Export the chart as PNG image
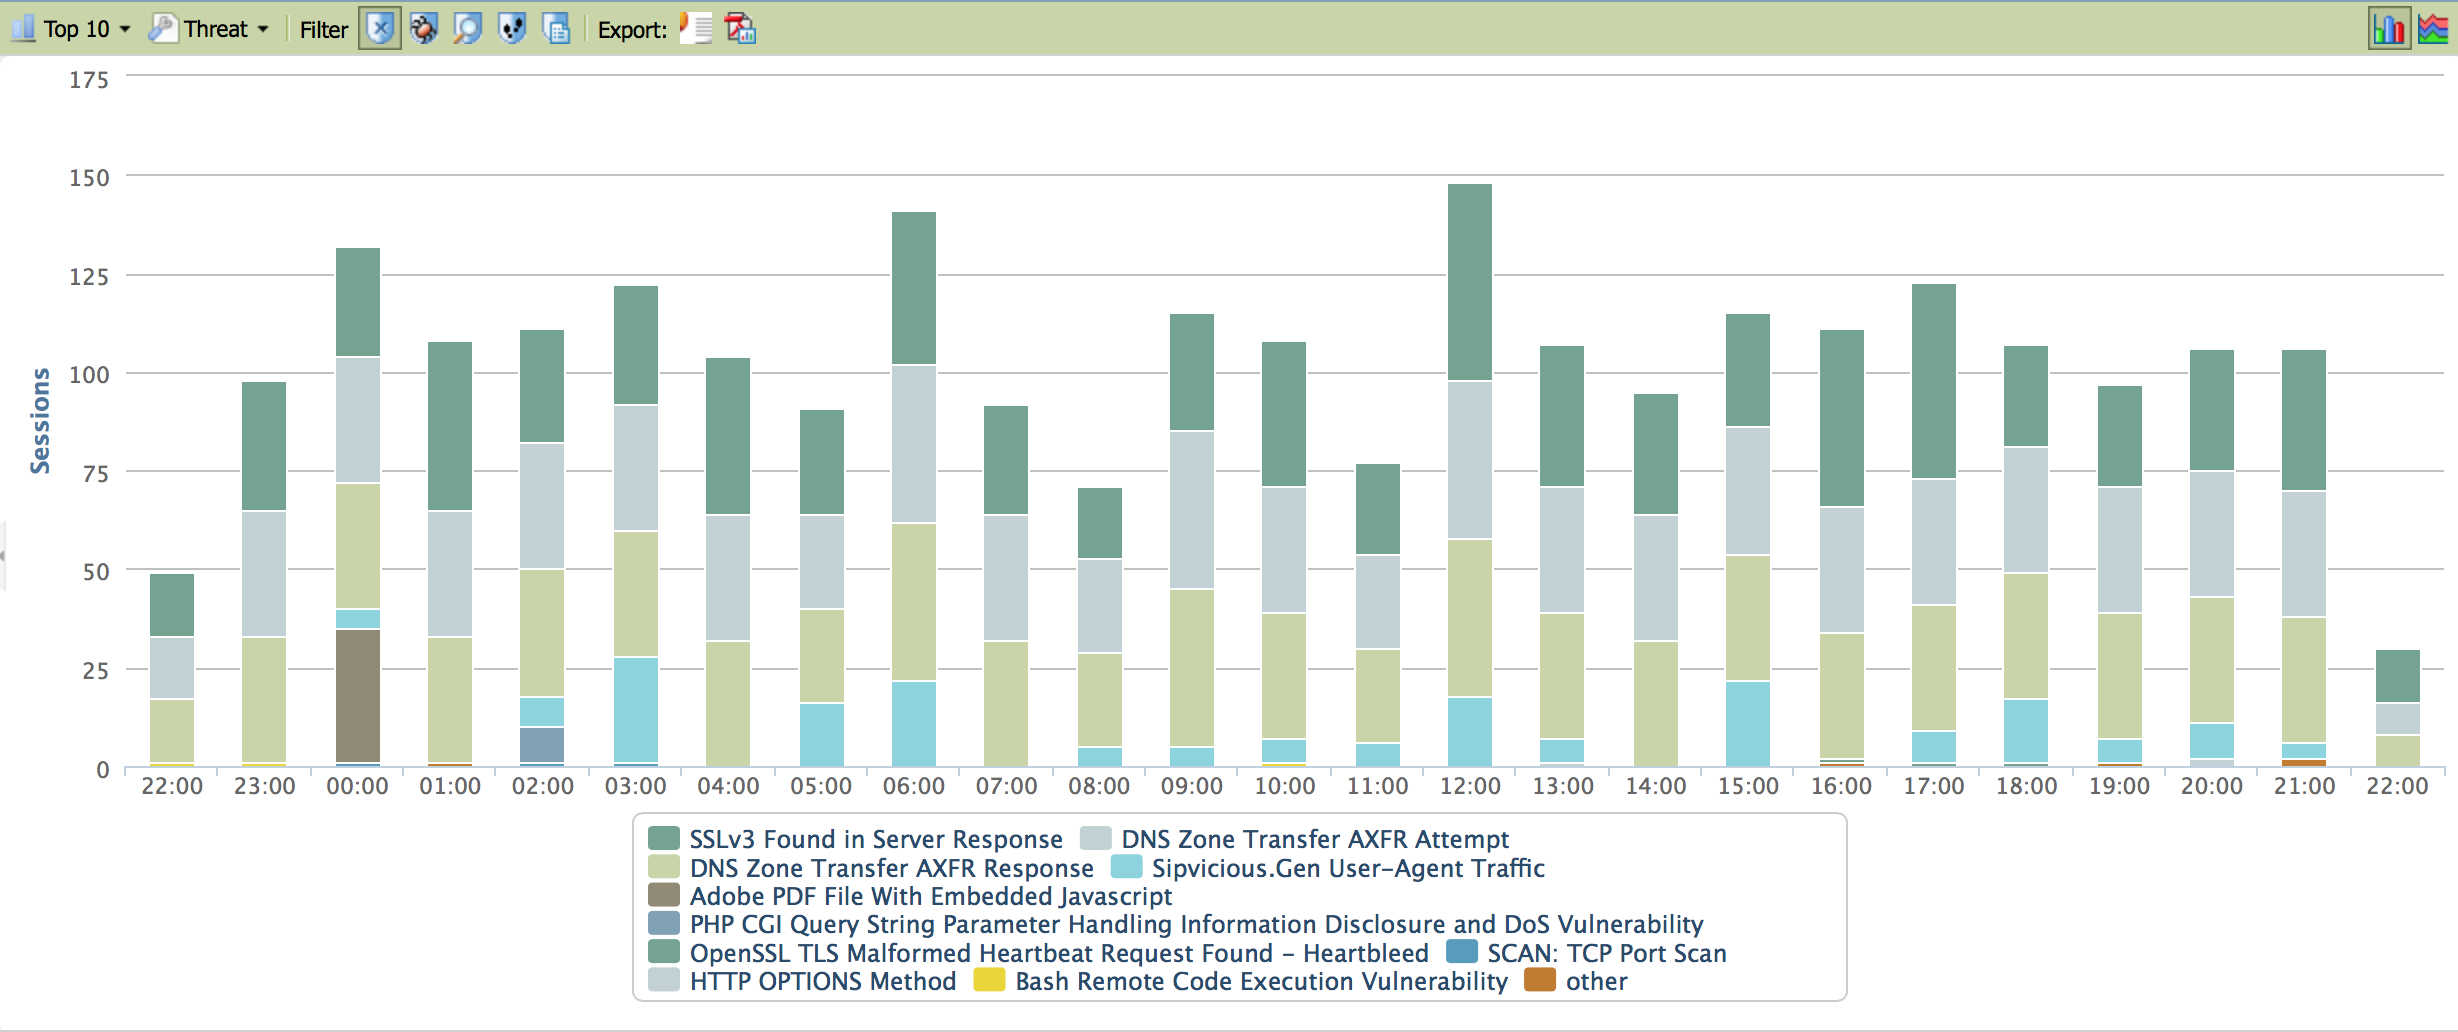The height and width of the screenshot is (1032, 2458). [x=696, y=29]
